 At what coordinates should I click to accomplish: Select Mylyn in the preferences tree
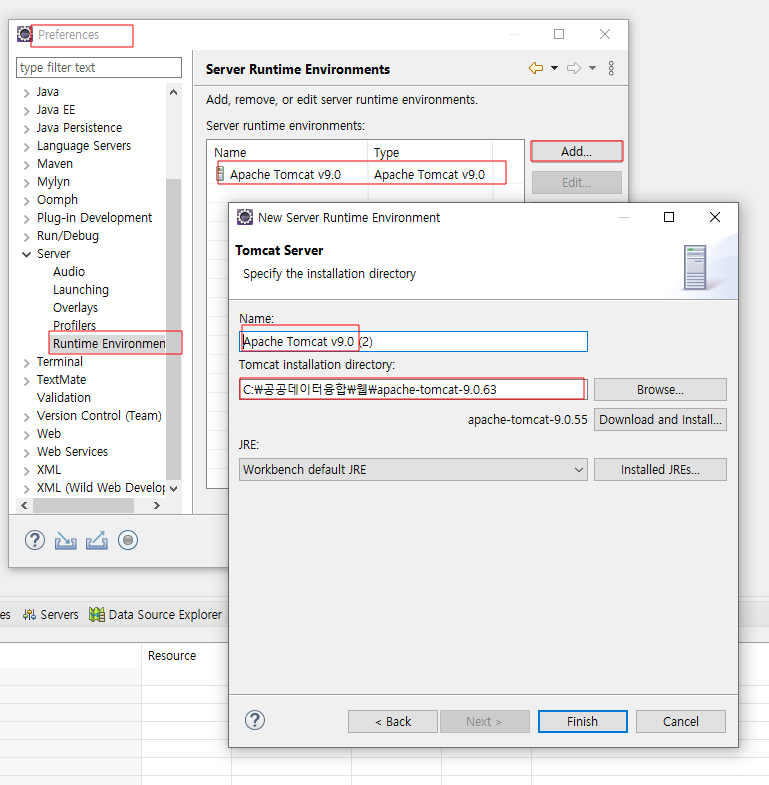(x=53, y=182)
